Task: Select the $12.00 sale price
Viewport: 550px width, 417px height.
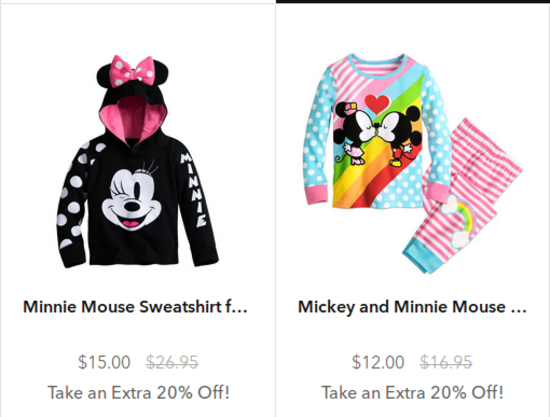Action: coord(378,362)
